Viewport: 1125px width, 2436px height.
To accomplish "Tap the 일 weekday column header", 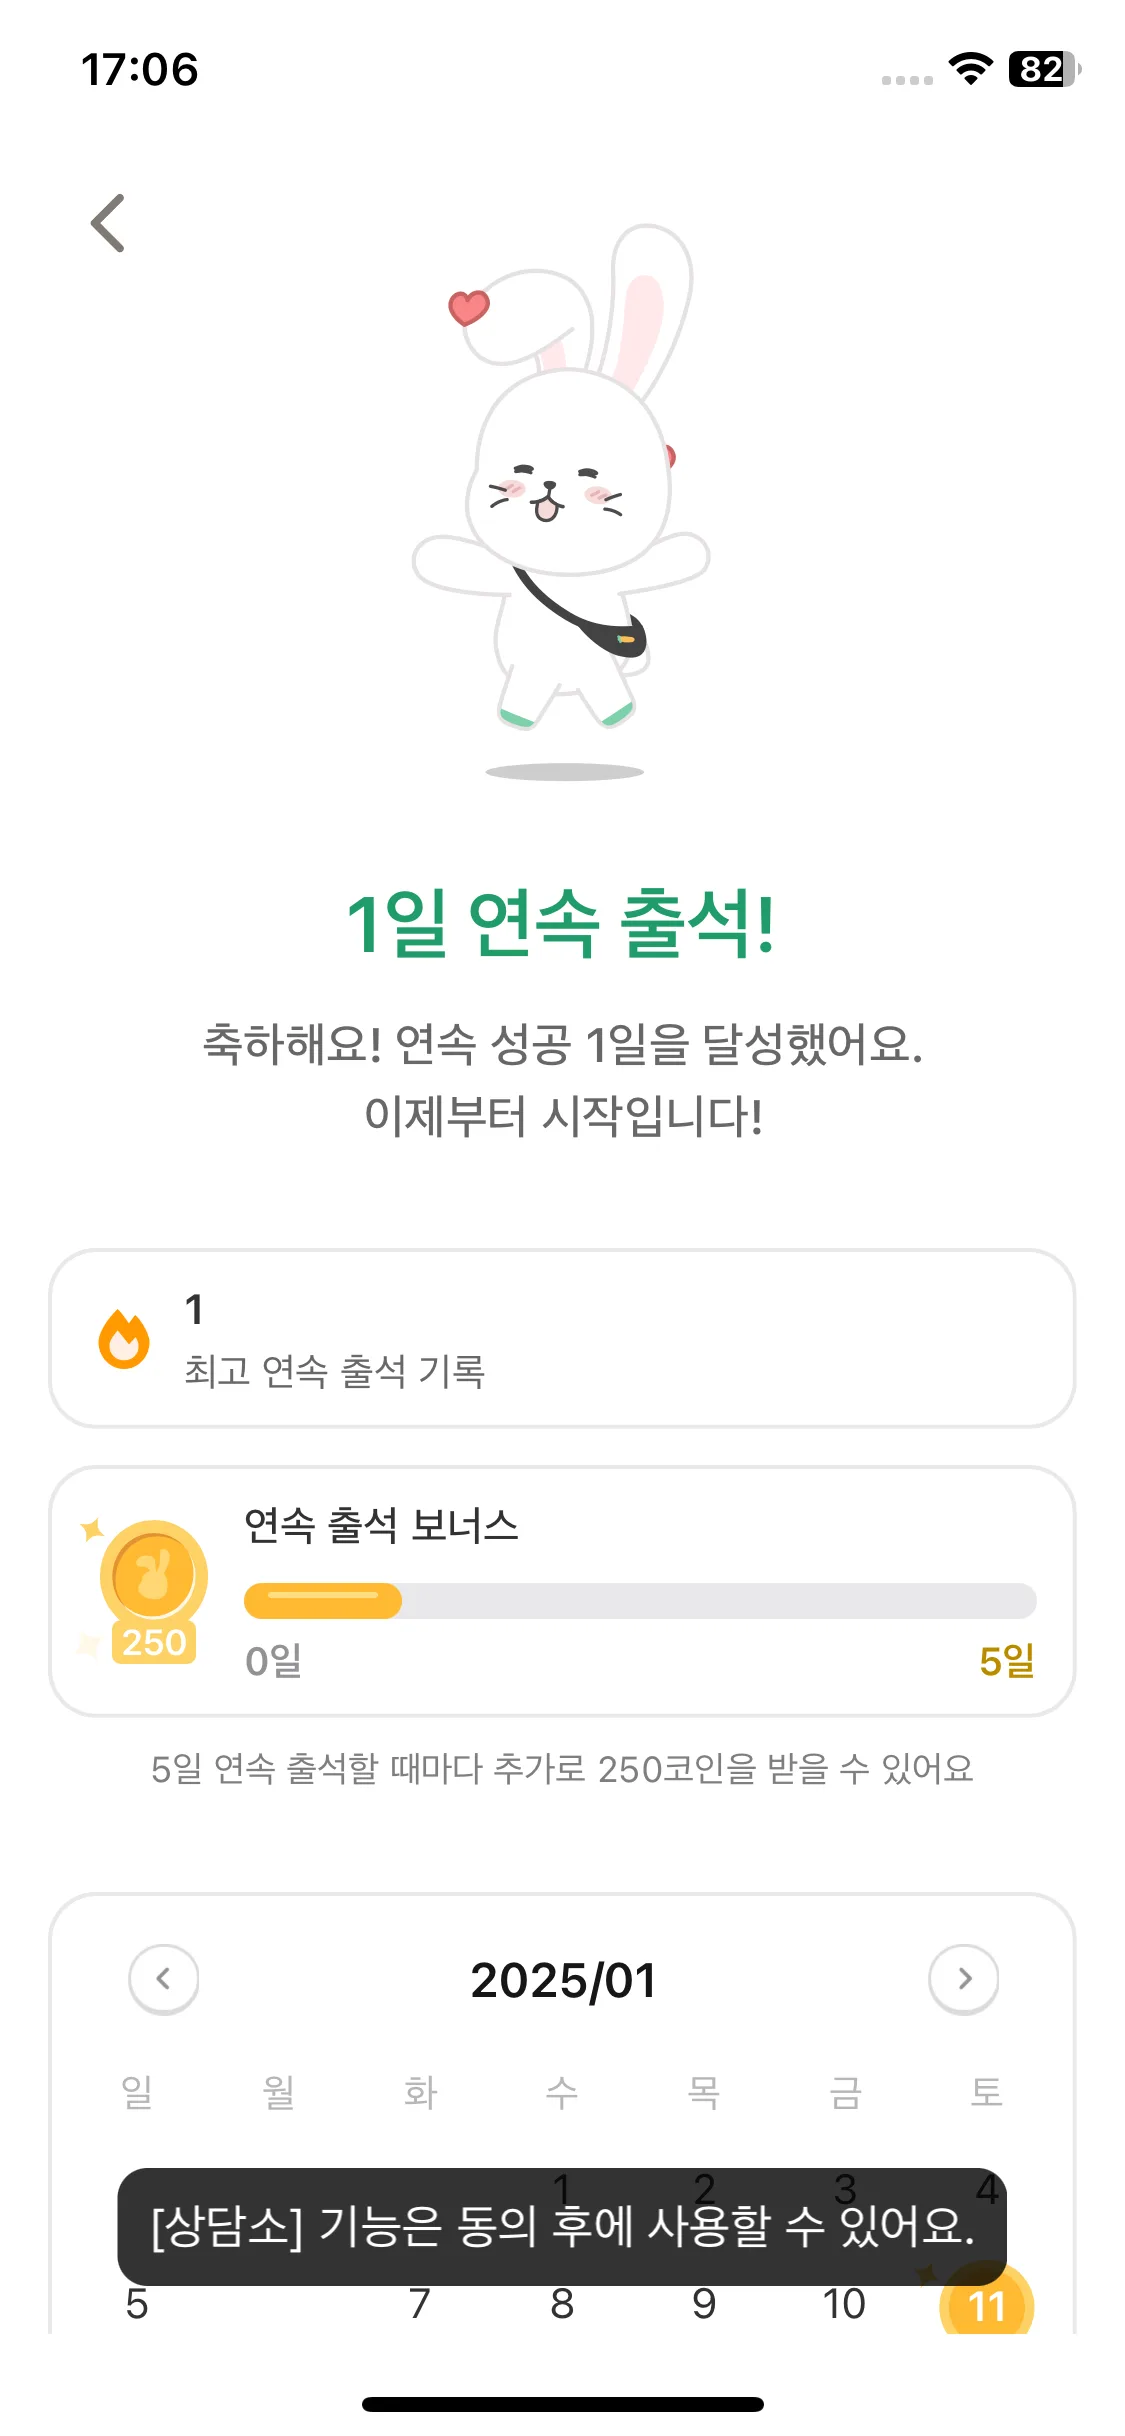I will point(137,2092).
